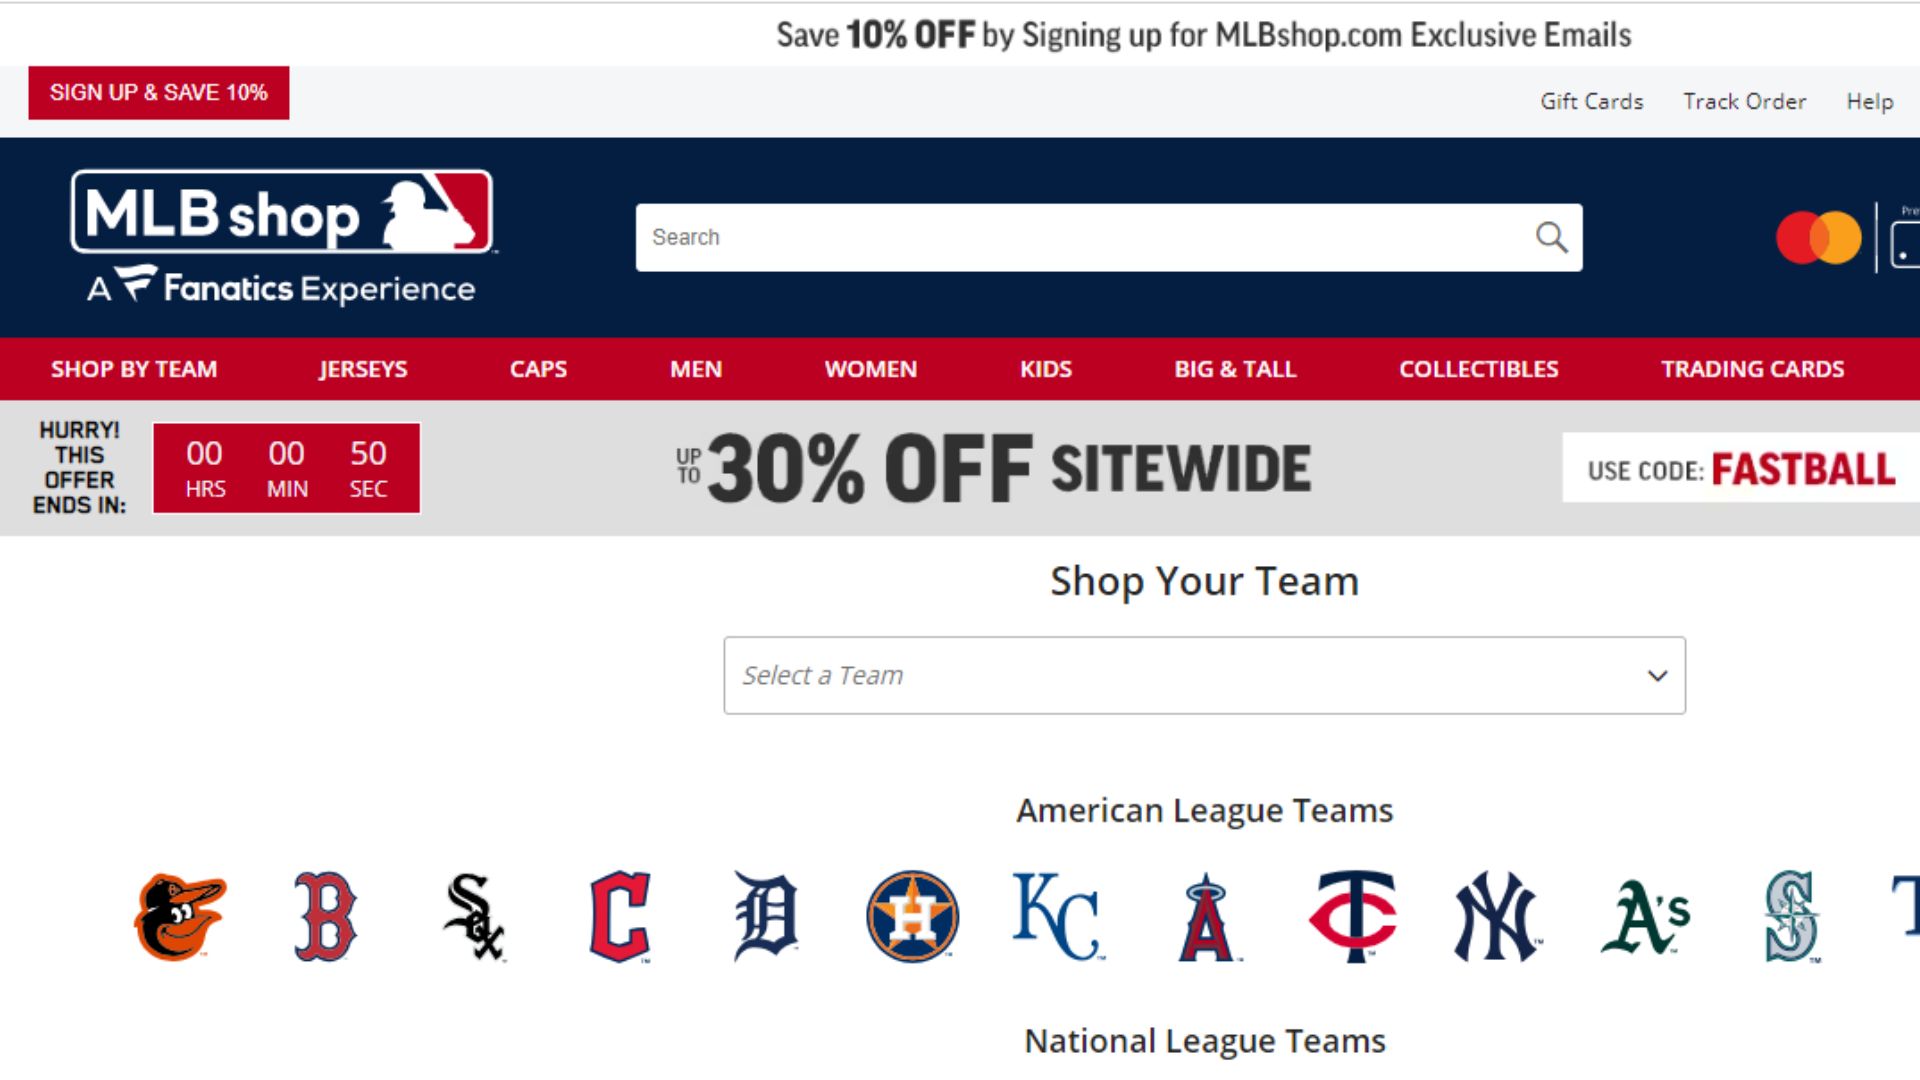Click SIGN UP & SAVE 10% button
The height and width of the screenshot is (1080, 1920).
[159, 93]
